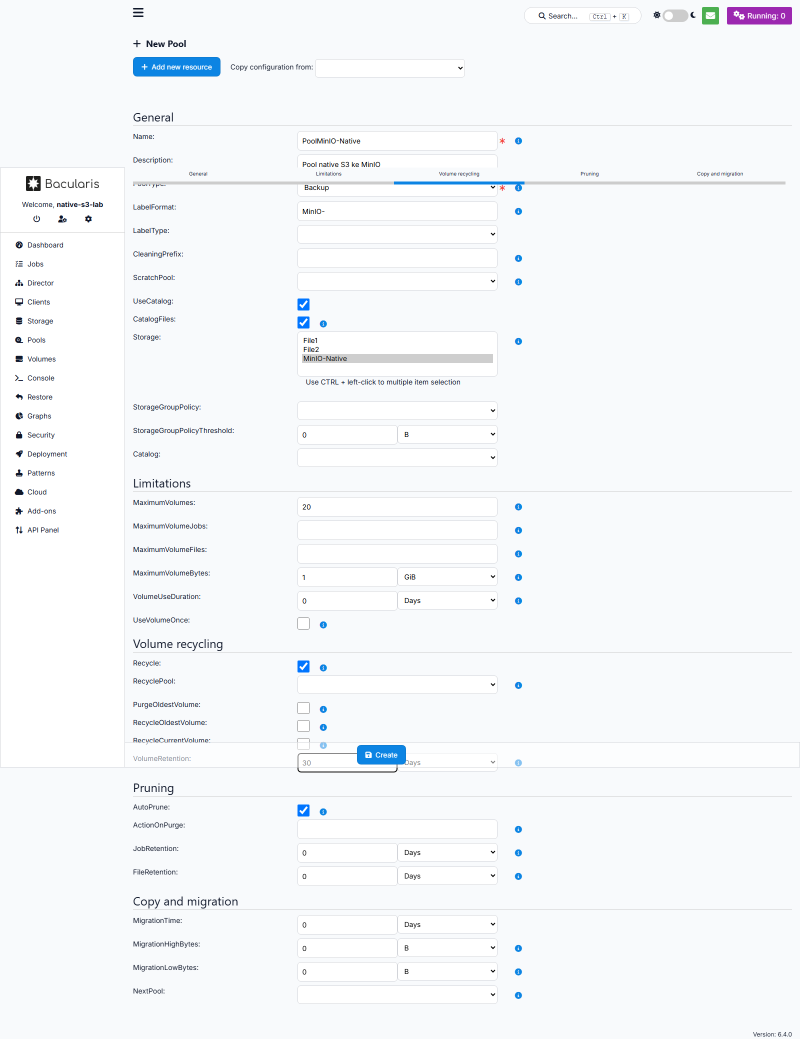Click the info icon next to JobRetention

(x=518, y=853)
